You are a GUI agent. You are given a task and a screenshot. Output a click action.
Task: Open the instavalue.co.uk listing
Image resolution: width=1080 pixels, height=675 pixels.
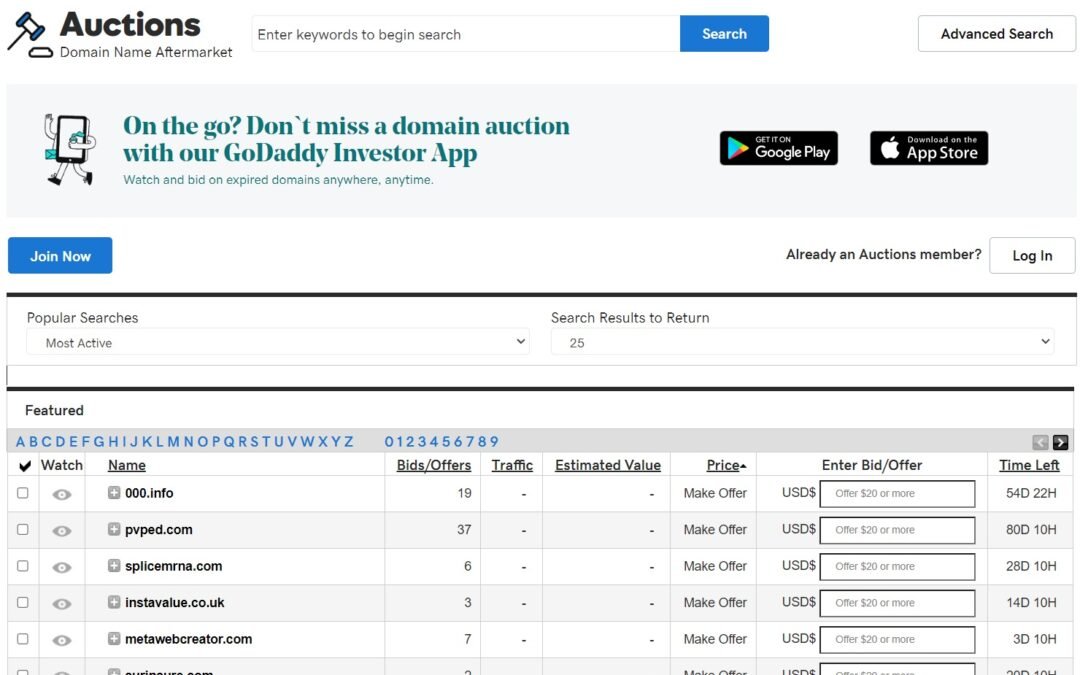pos(174,603)
